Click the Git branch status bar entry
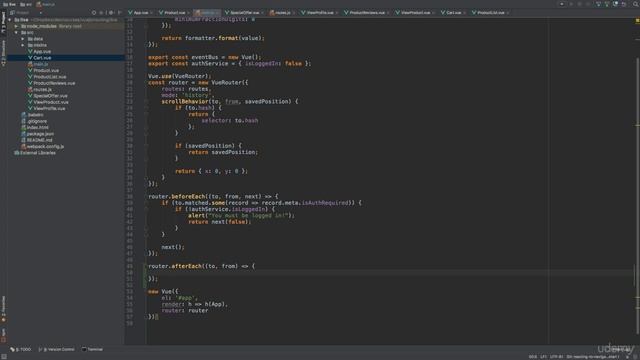Image resolution: width=640 pixels, height=360 pixels. (593, 357)
